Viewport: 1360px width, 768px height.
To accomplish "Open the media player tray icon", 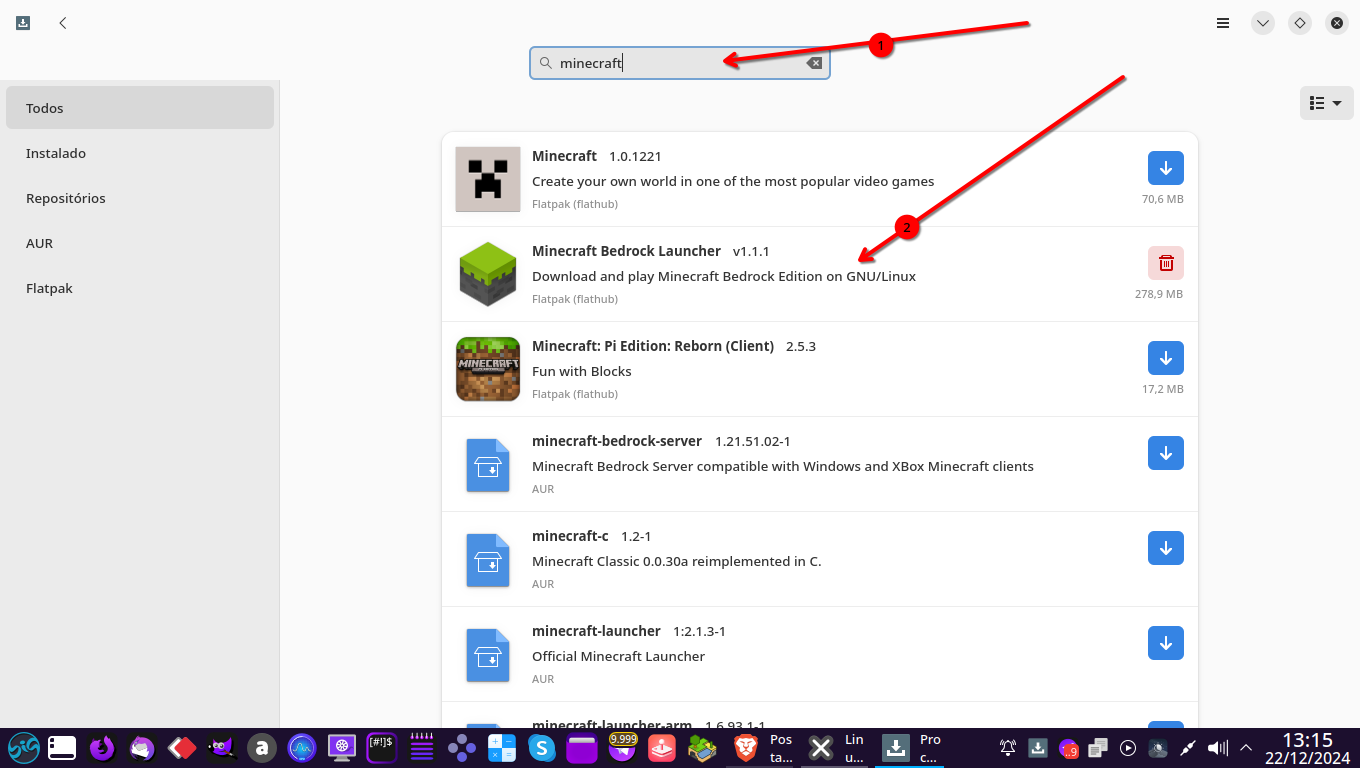I will pyautogui.click(x=1128, y=747).
